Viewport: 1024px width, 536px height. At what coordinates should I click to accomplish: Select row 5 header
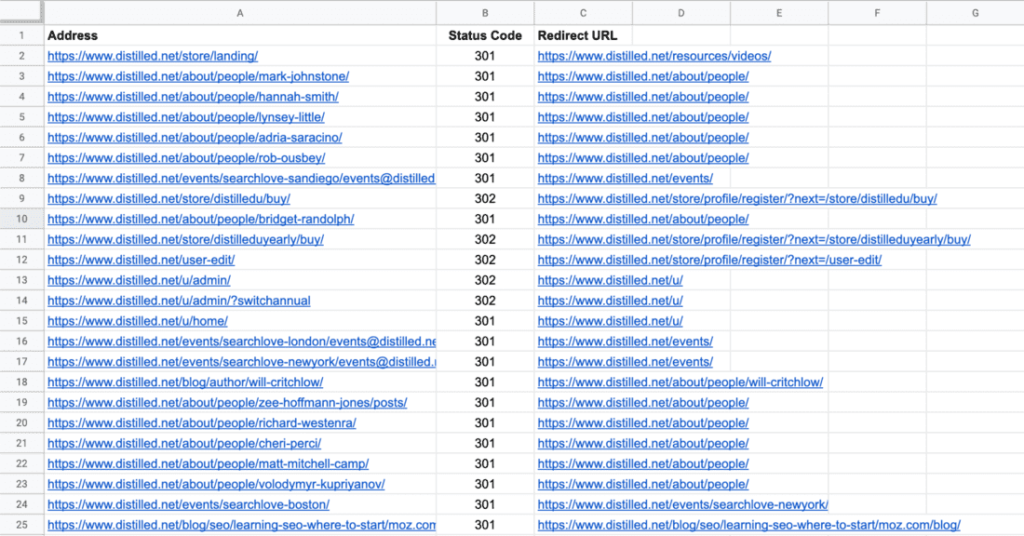coord(22,117)
